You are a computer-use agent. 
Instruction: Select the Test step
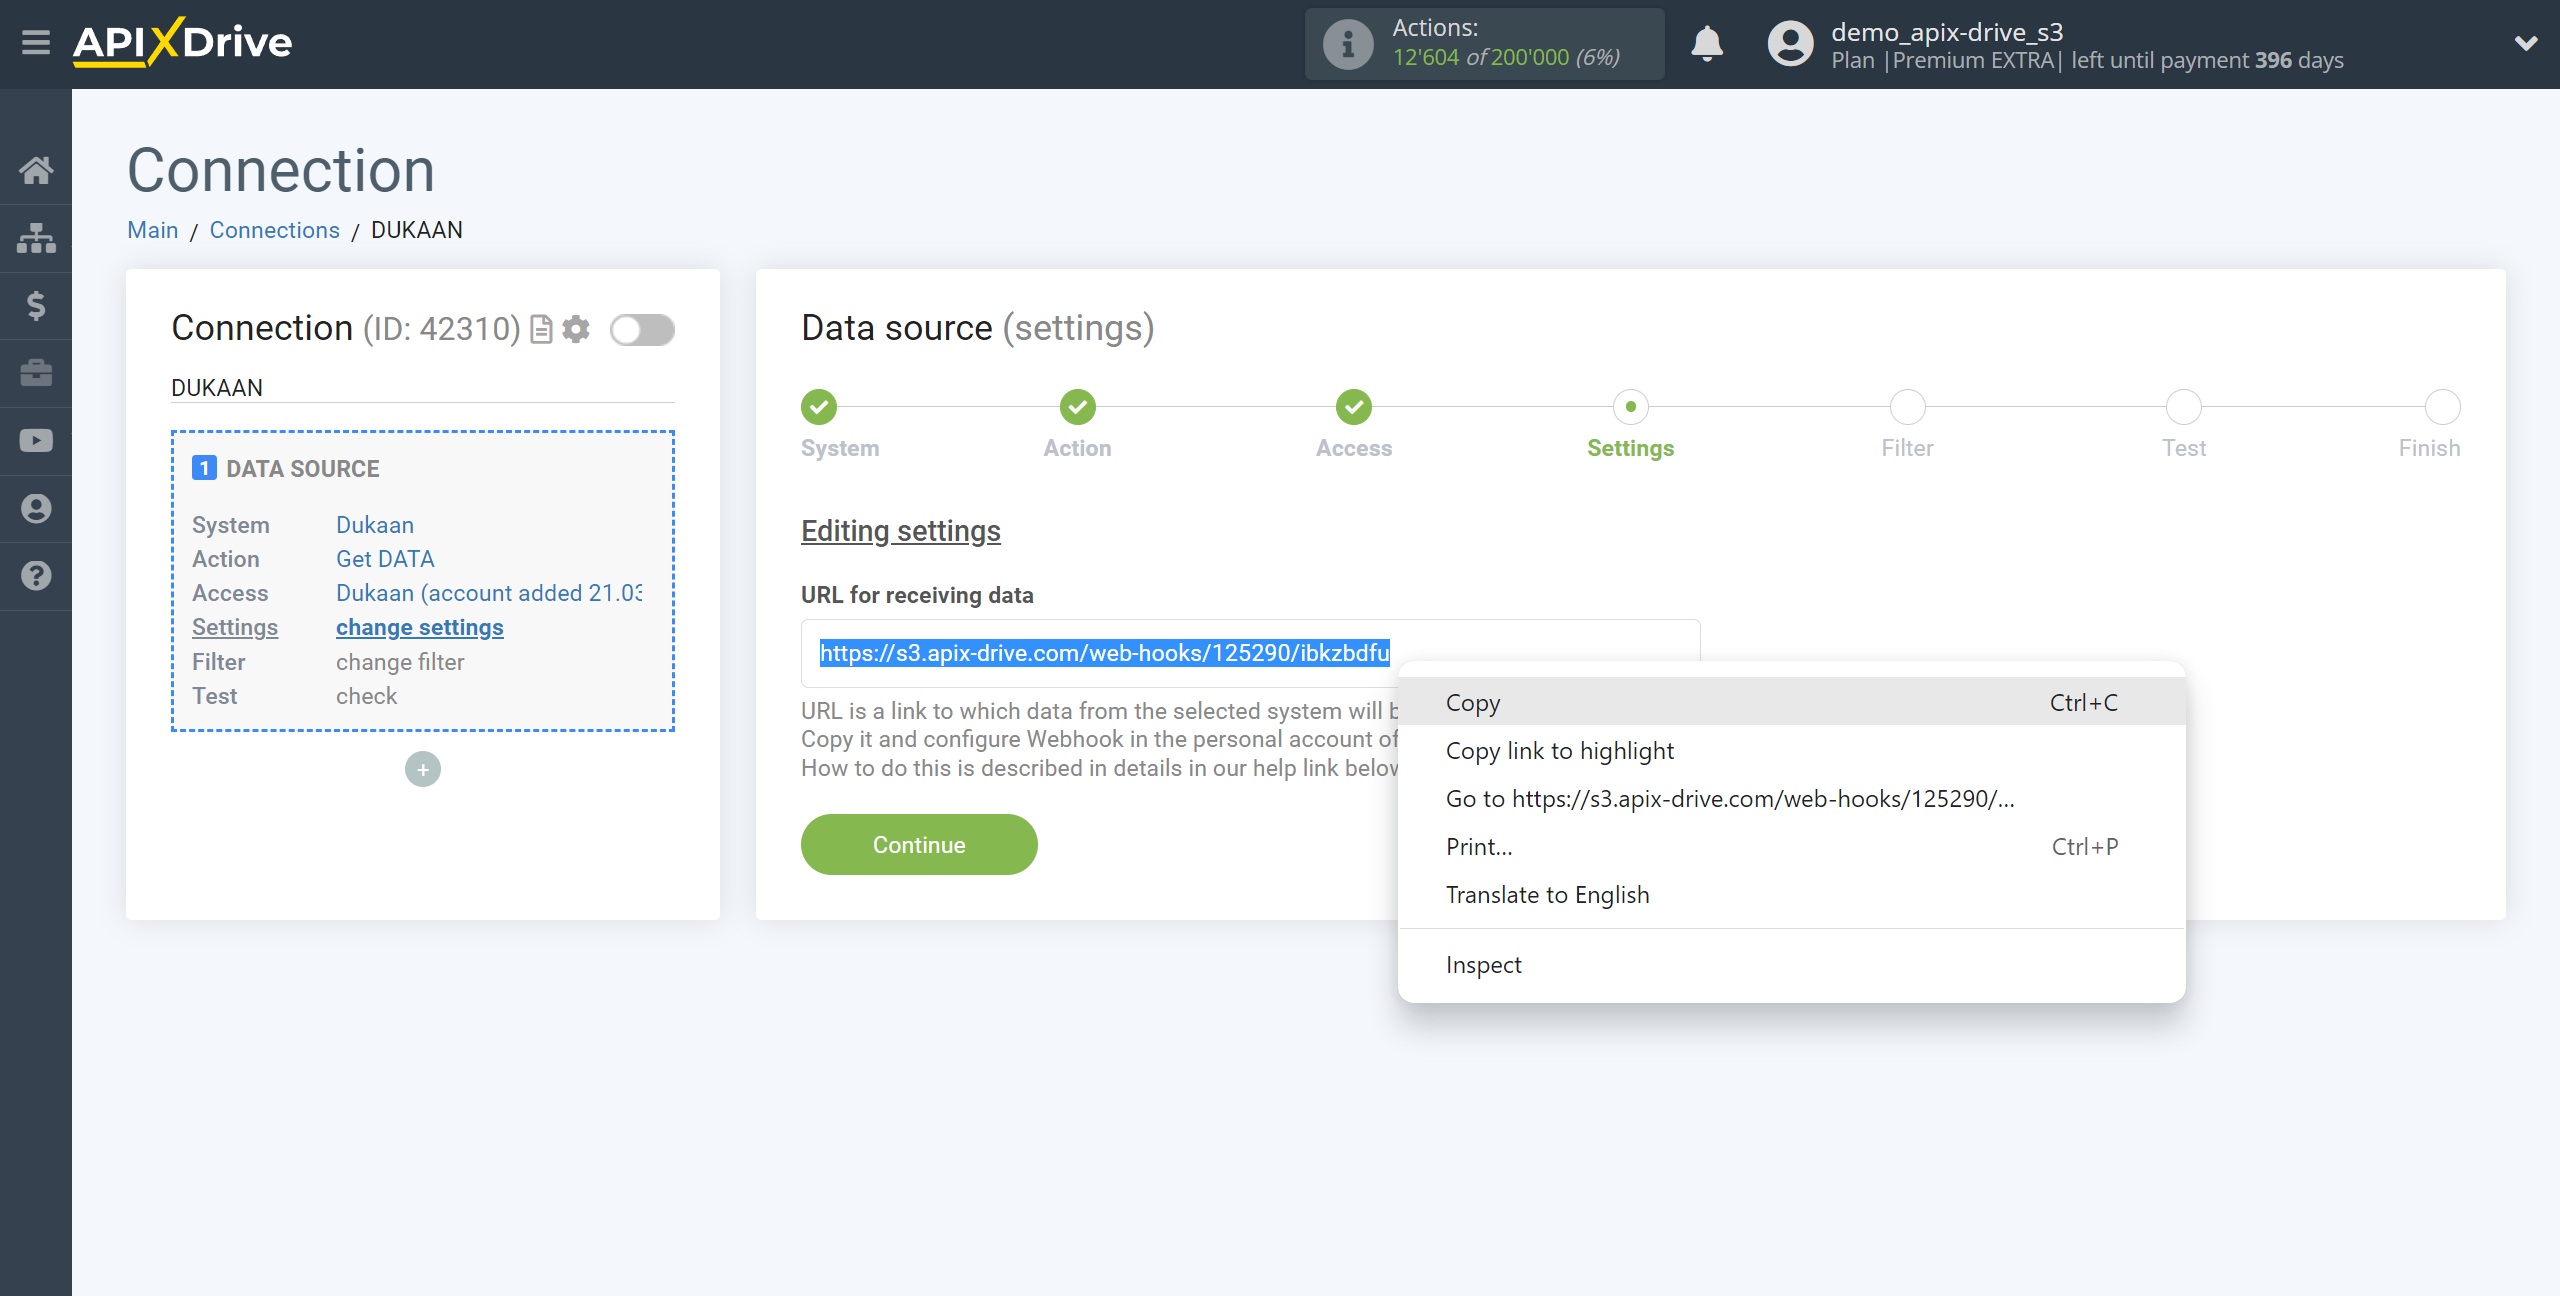click(x=2184, y=407)
